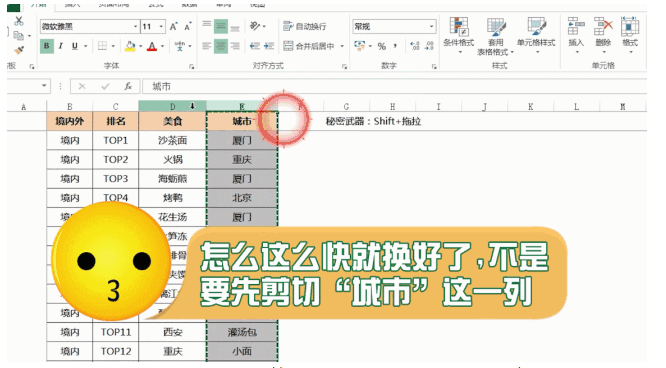This screenshot has height=368, width=666.
Task: Open the font name 微软雅黑 dropdown
Action: [135, 27]
